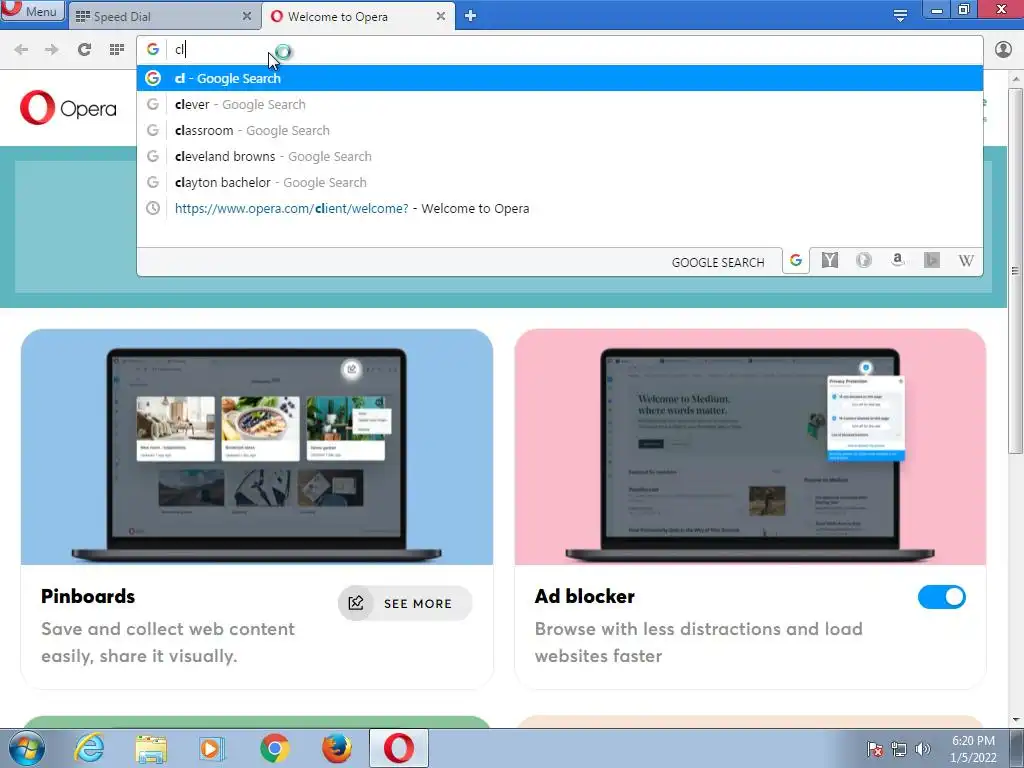Image resolution: width=1024 pixels, height=768 pixels.
Task: Switch search engine to Amazon
Action: [x=898, y=261]
